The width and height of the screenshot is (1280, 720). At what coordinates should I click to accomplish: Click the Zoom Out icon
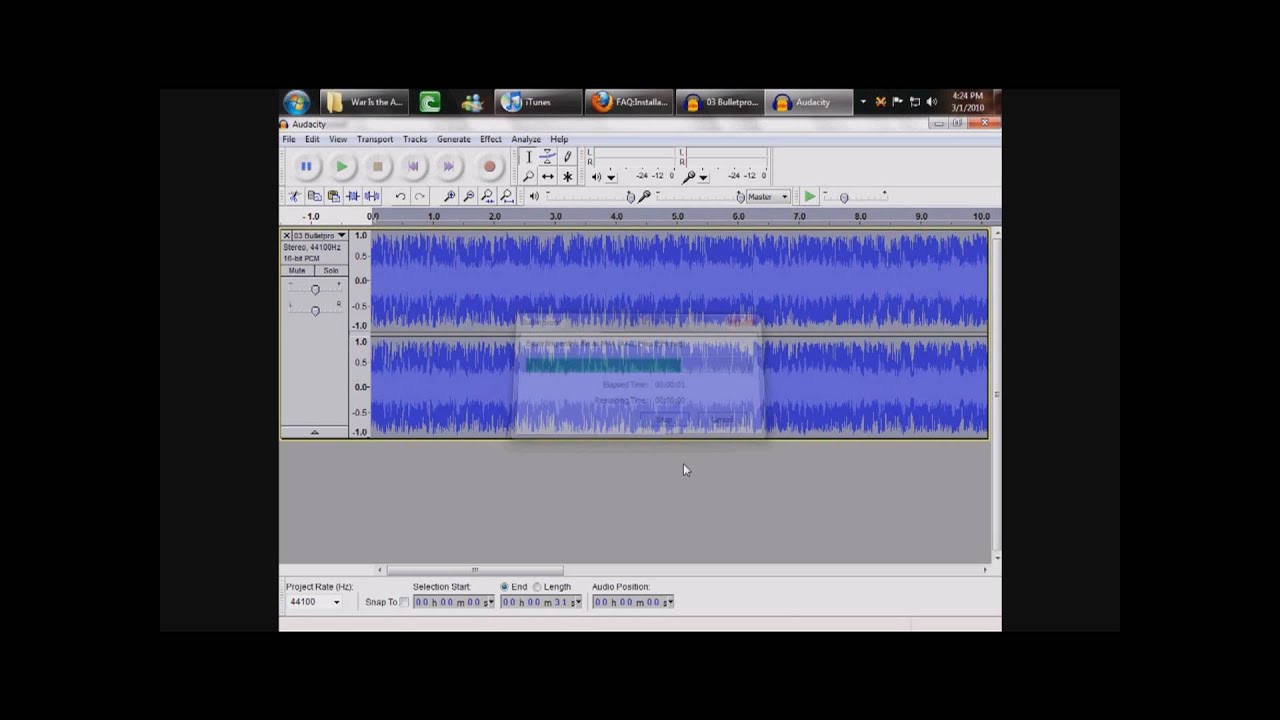[x=468, y=197]
